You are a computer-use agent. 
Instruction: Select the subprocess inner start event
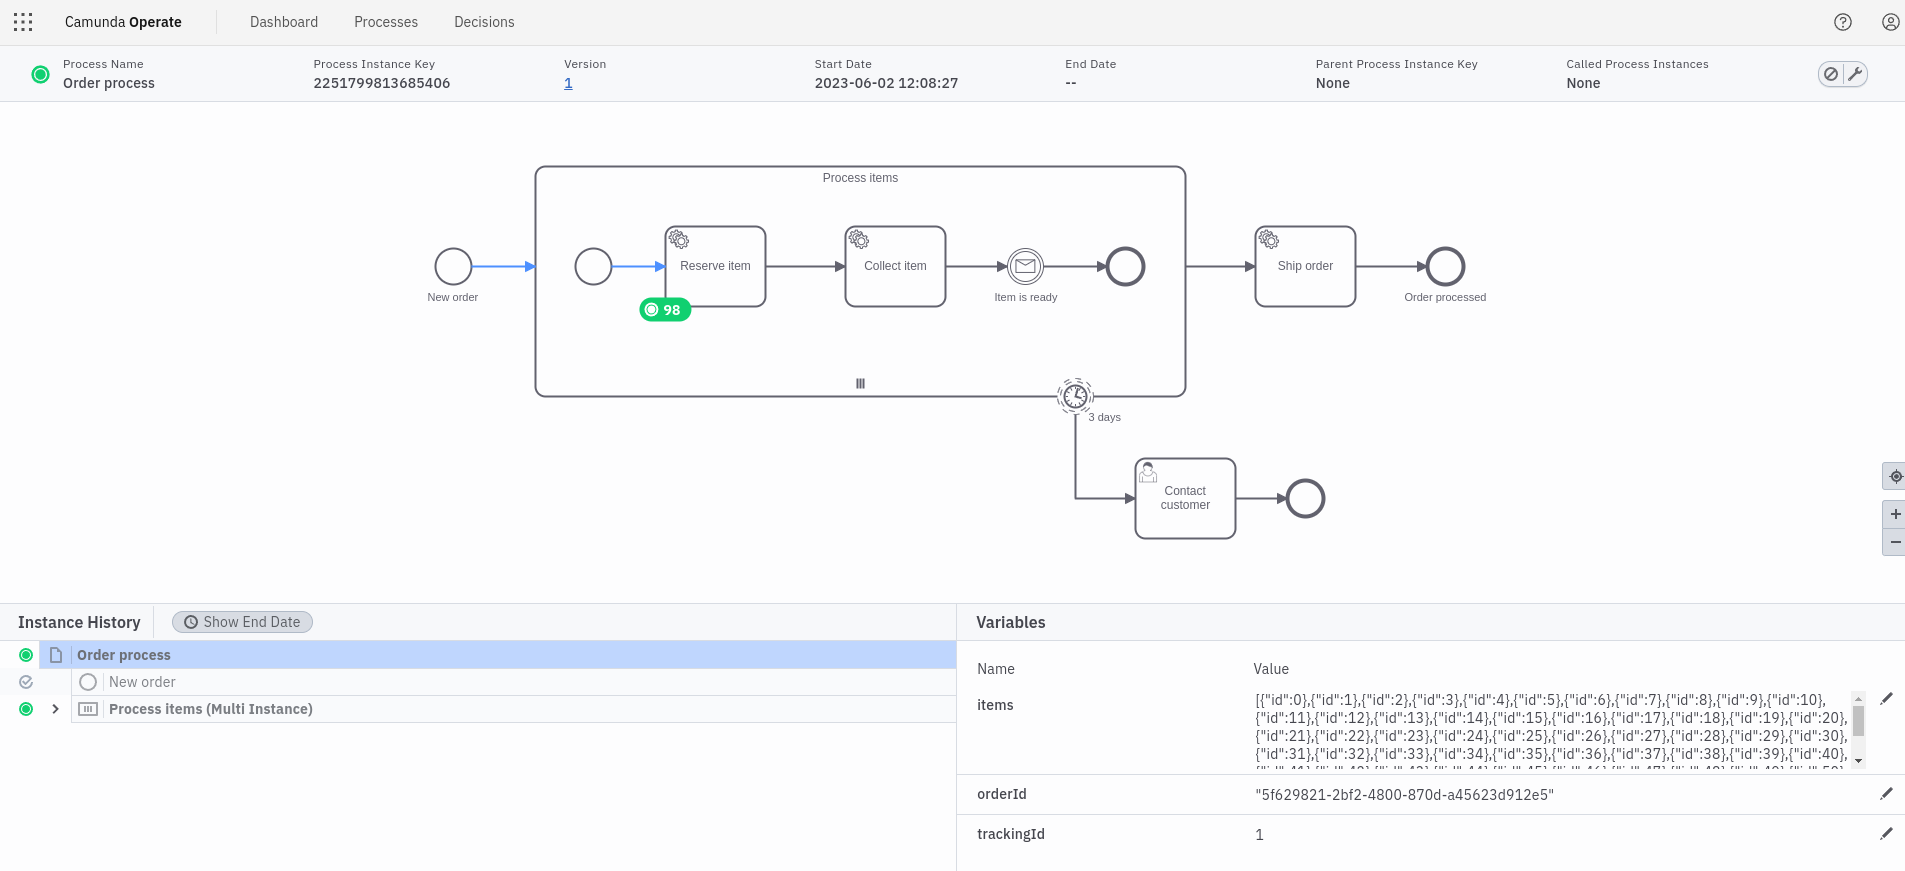tap(593, 267)
